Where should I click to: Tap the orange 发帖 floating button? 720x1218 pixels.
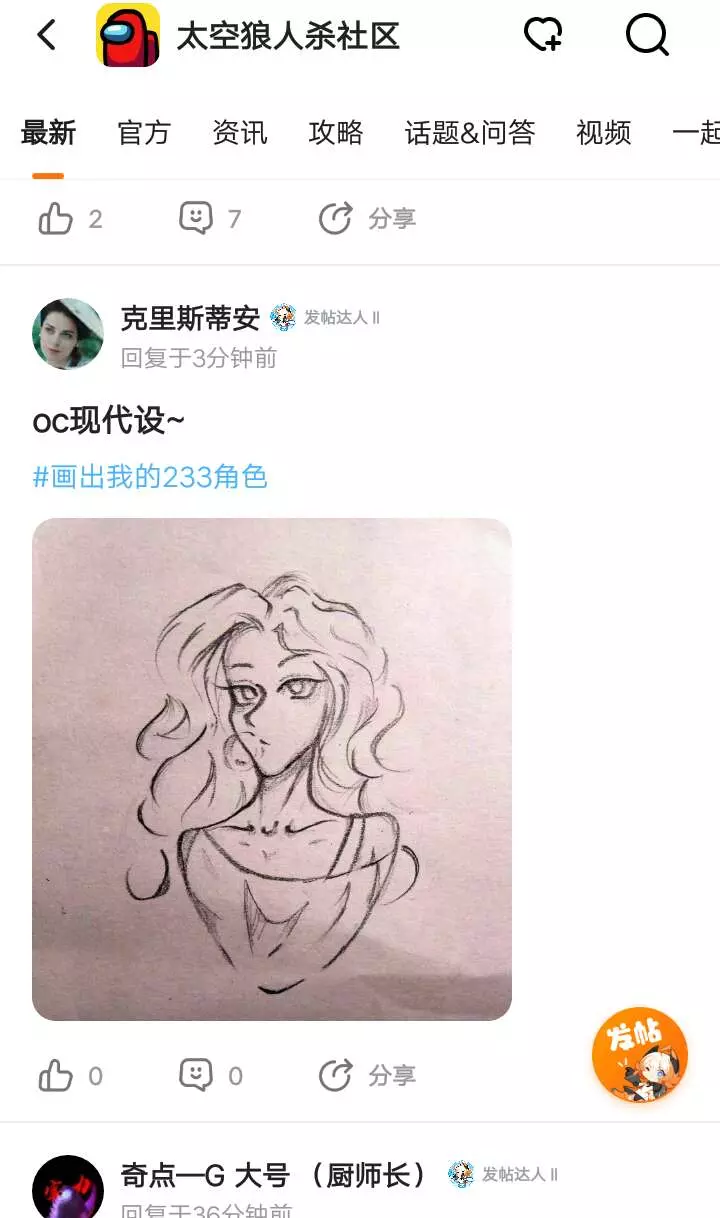point(640,1055)
